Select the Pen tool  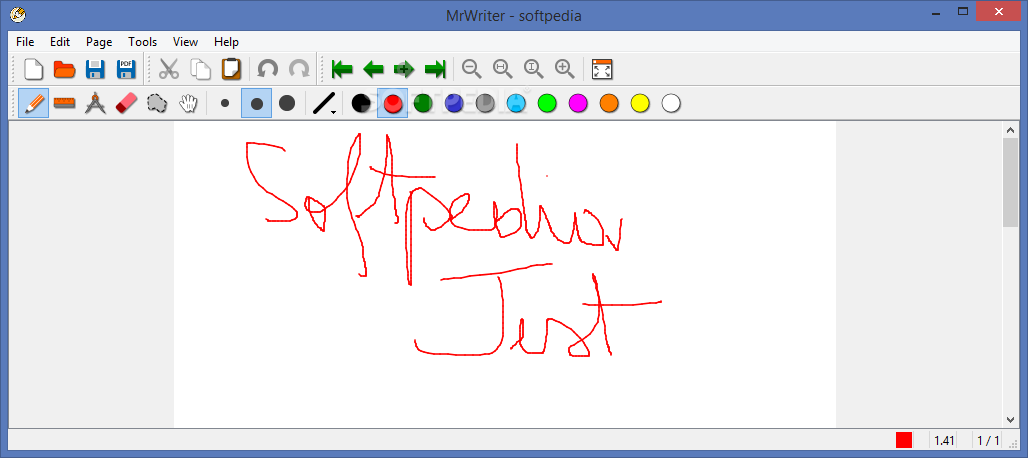33,103
